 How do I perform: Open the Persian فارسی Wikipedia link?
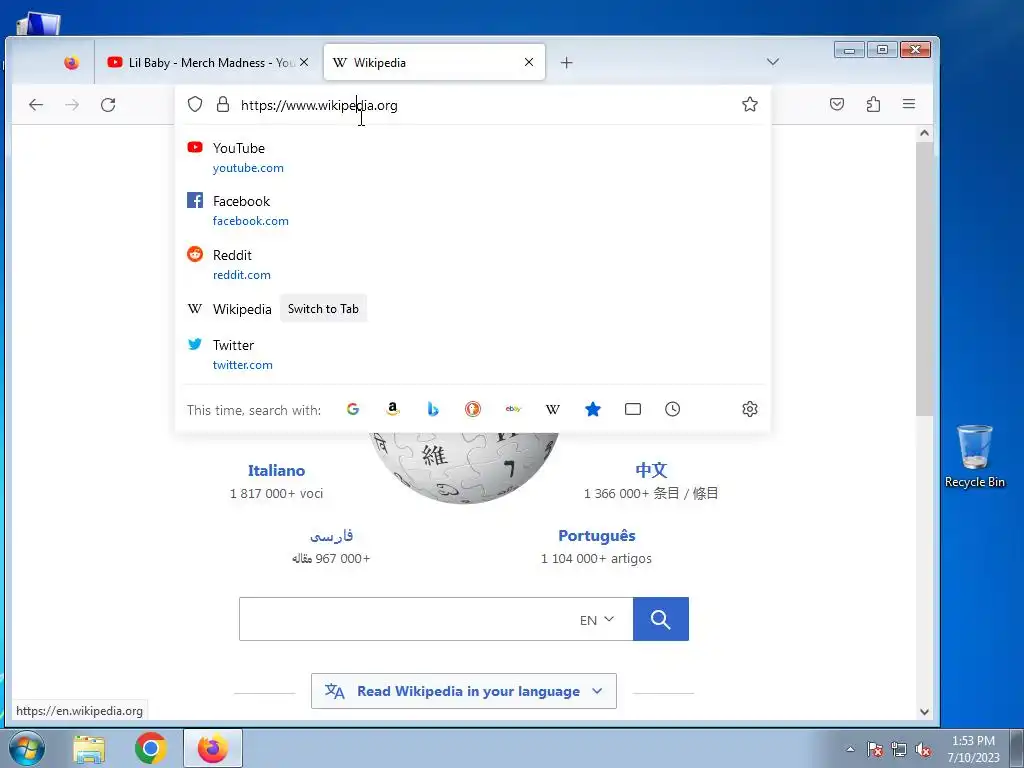click(332, 536)
